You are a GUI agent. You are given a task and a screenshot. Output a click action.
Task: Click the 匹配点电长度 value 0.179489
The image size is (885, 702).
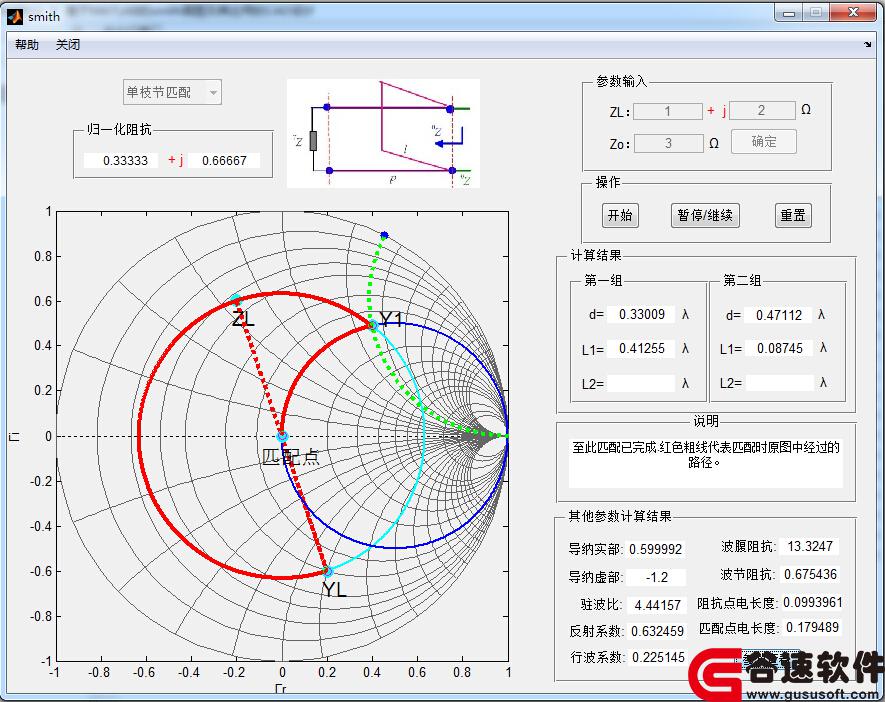tap(812, 628)
